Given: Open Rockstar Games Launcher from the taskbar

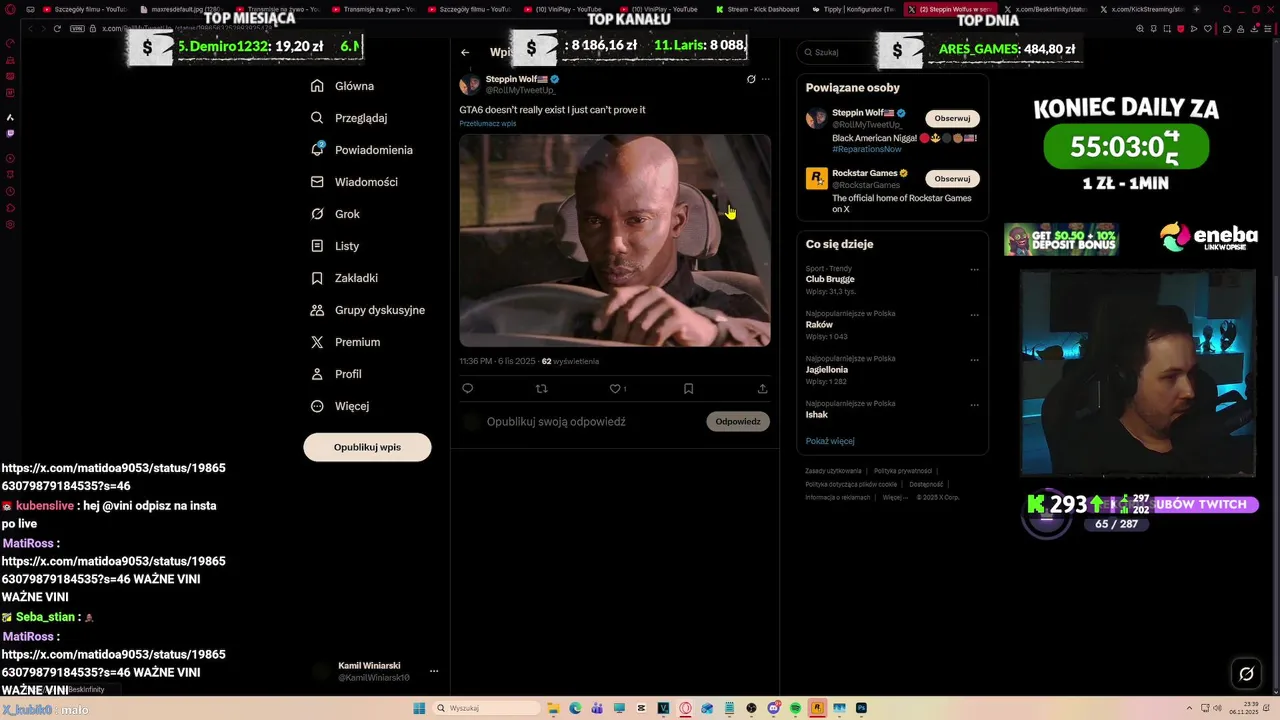Looking at the screenshot, I should point(817,708).
